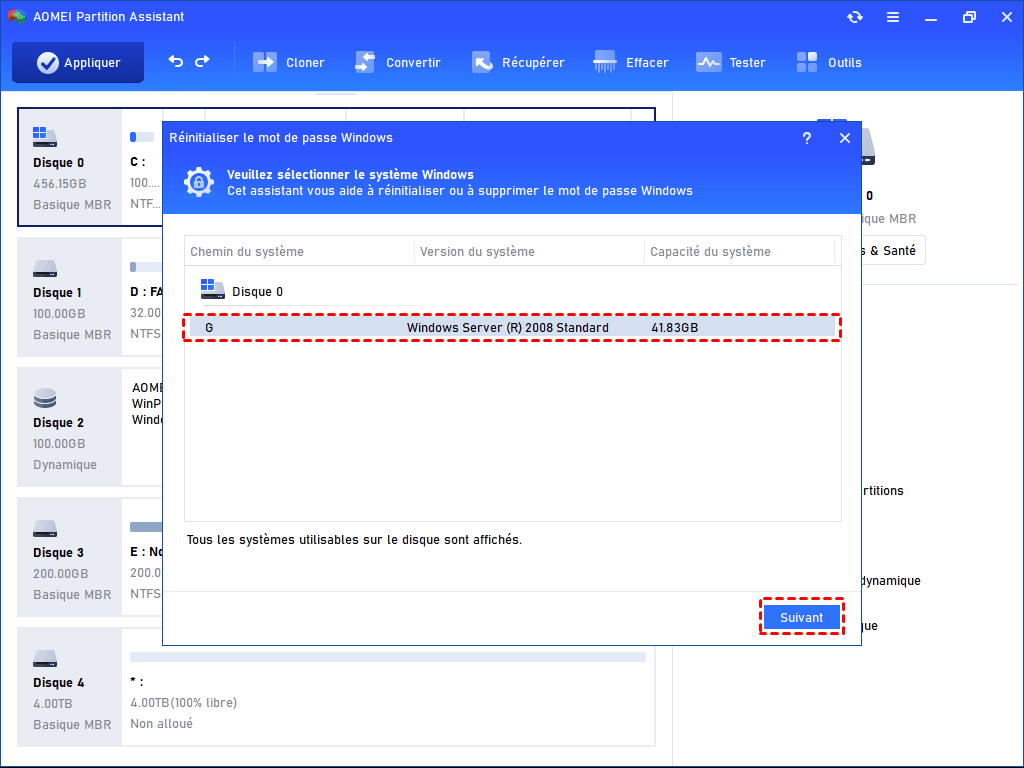Image resolution: width=1024 pixels, height=768 pixels.
Task: Click the Disque 4 partition usage bar
Action: [388, 657]
